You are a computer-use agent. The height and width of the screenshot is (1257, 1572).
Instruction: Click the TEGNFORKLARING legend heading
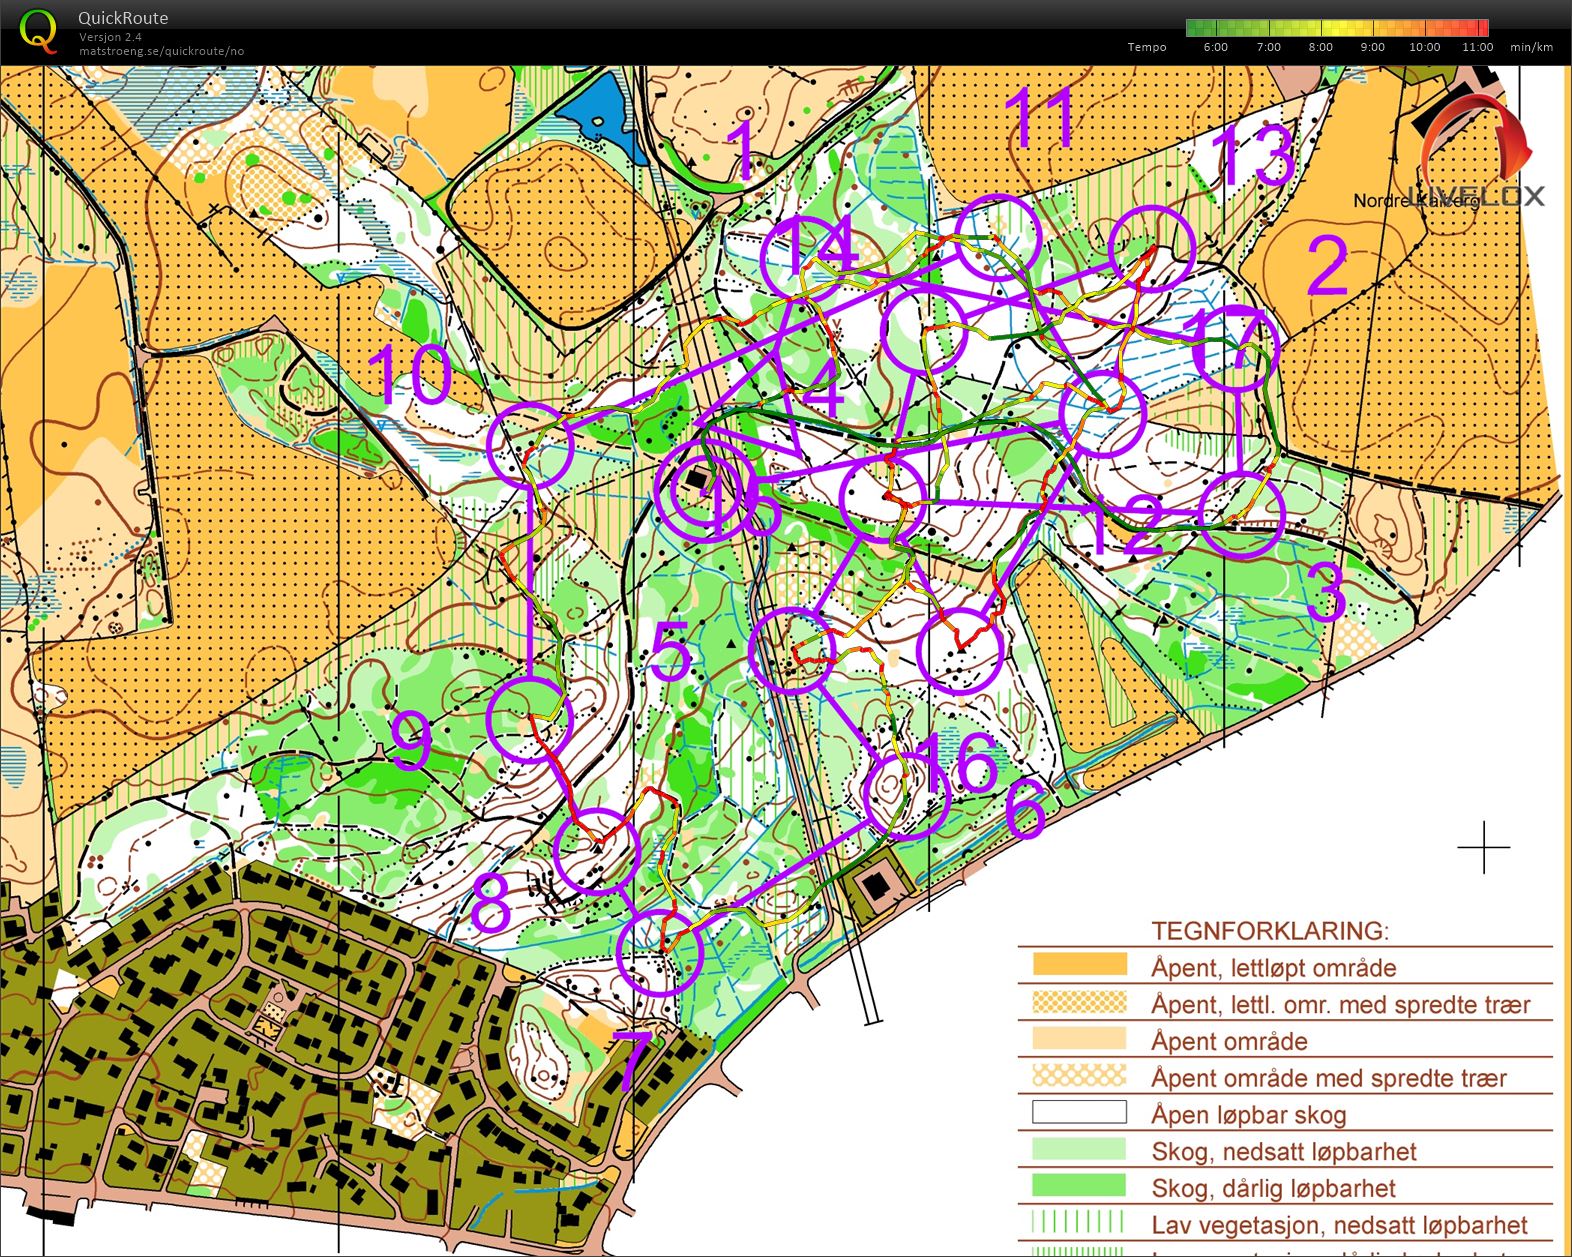[1269, 930]
